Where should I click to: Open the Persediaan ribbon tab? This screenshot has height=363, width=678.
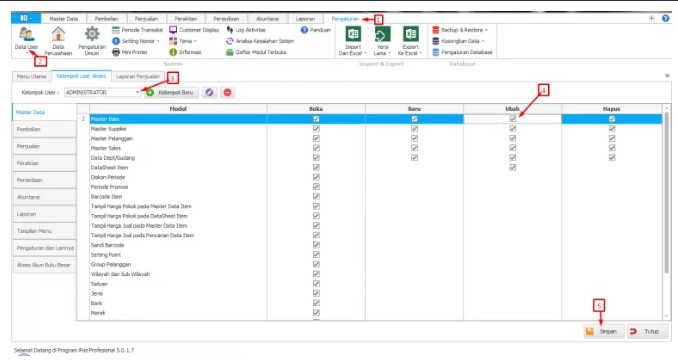(x=226, y=19)
